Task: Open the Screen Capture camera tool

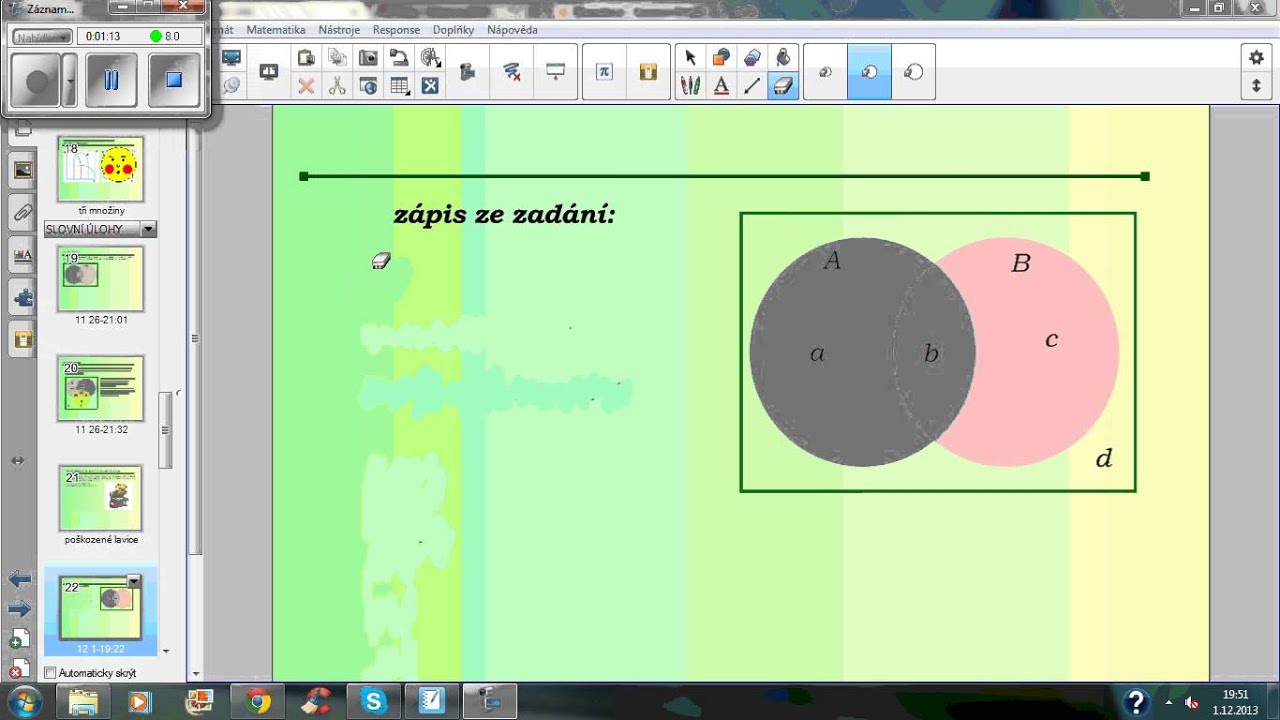Action: tap(368, 58)
